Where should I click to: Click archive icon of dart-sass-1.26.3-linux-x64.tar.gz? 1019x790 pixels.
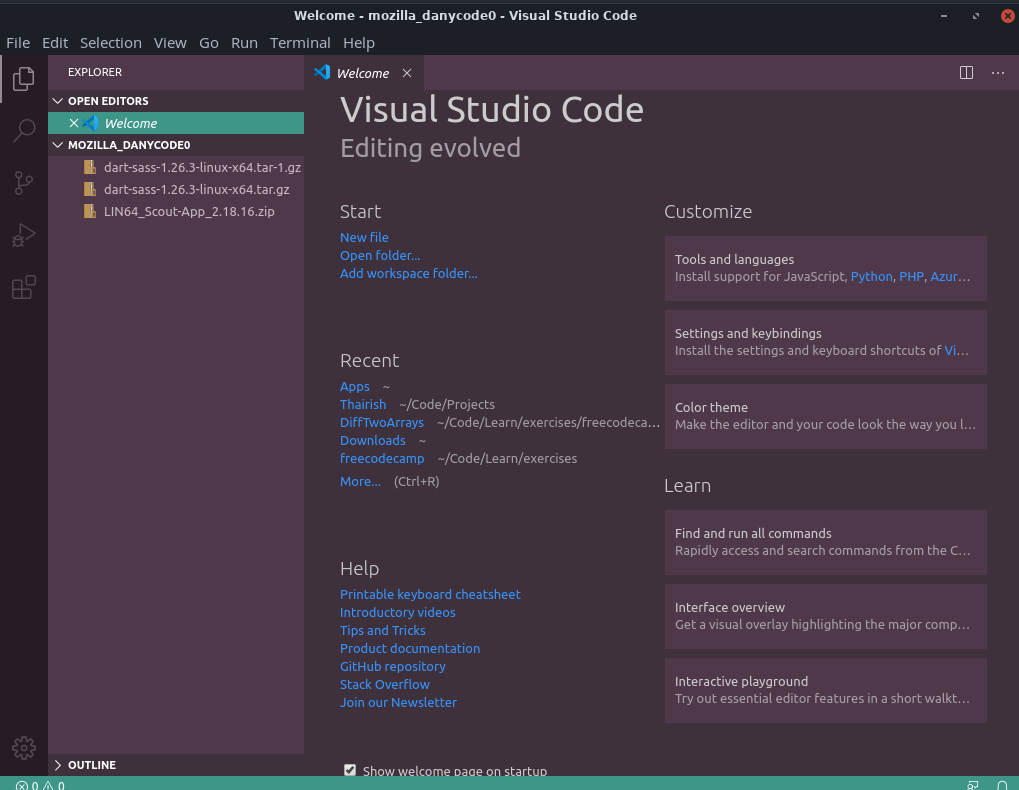click(x=90, y=189)
